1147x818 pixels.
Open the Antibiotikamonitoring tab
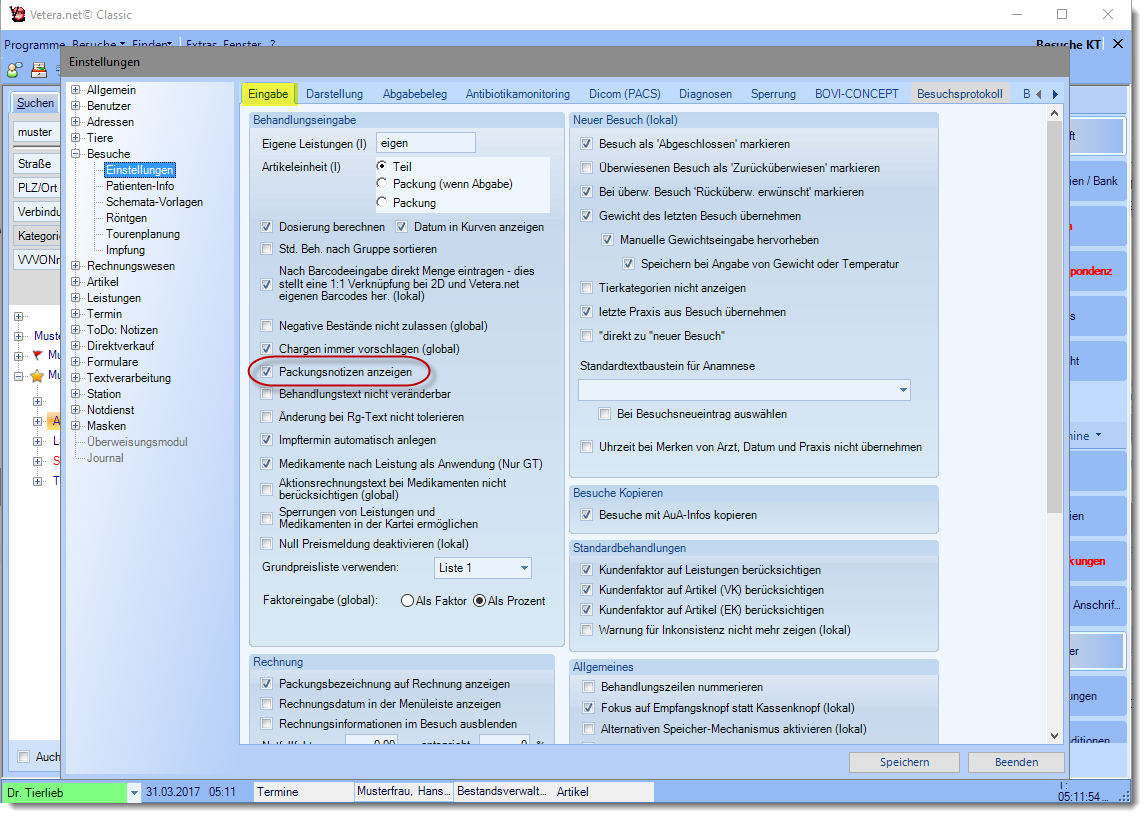tap(517, 94)
